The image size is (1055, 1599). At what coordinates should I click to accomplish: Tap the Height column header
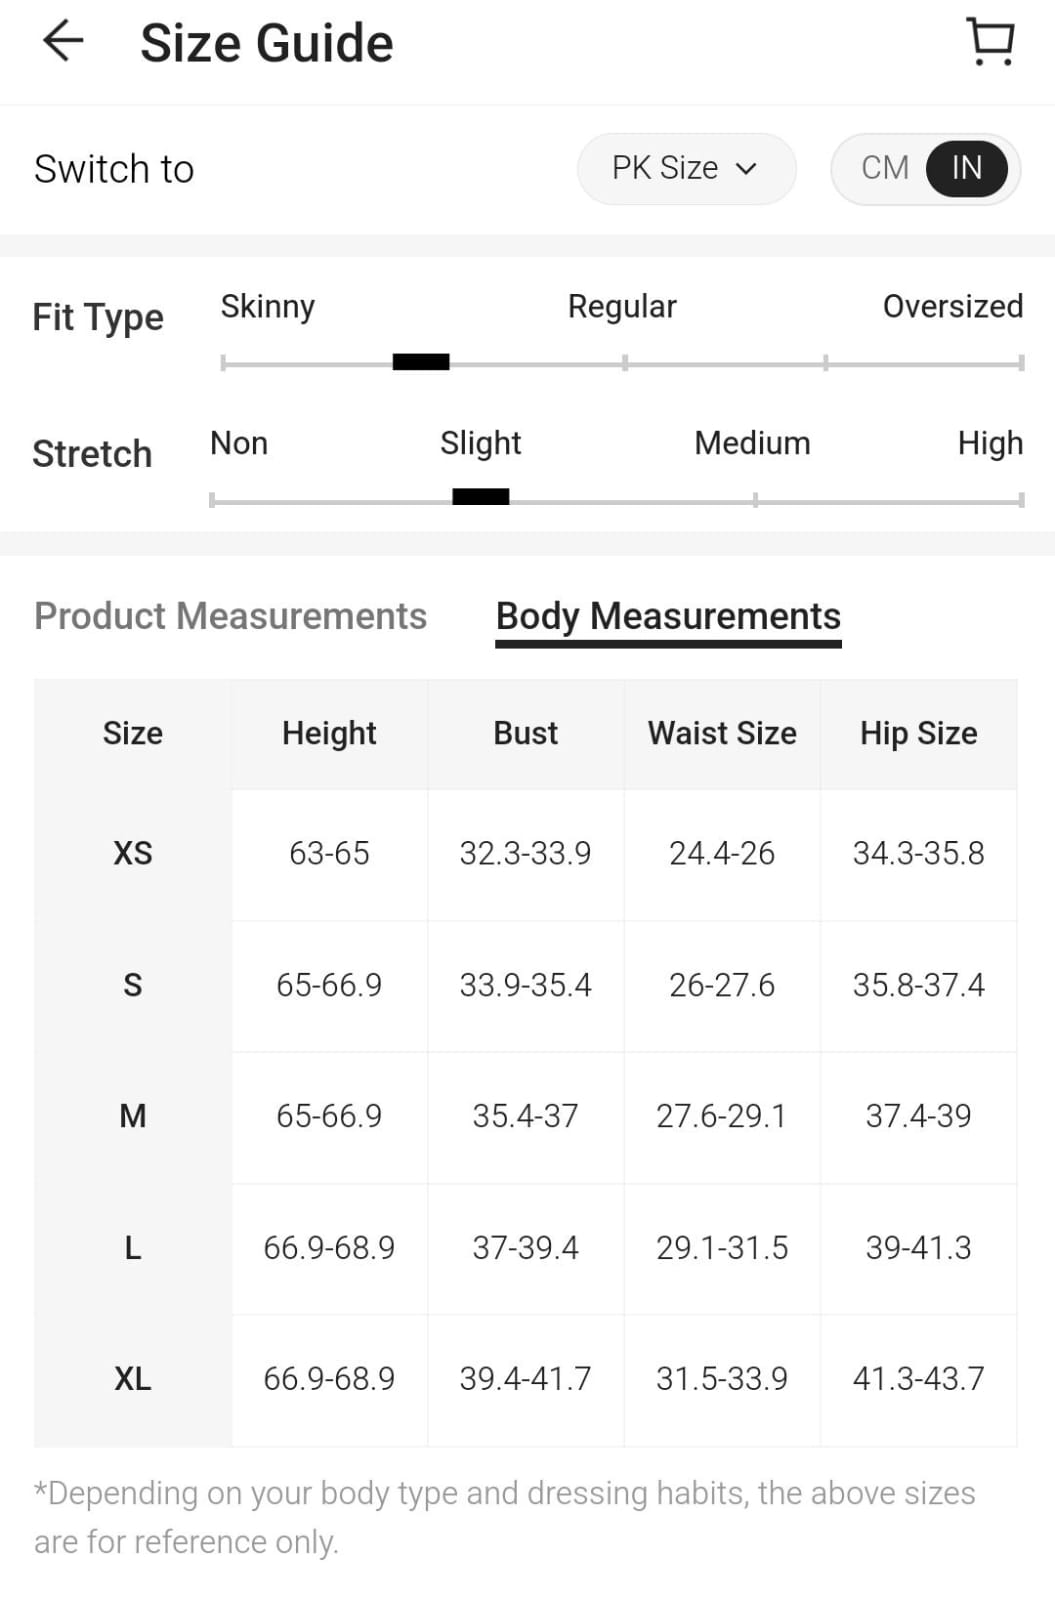pos(329,733)
